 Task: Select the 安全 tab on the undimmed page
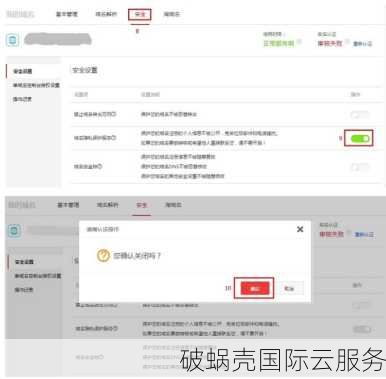(140, 14)
